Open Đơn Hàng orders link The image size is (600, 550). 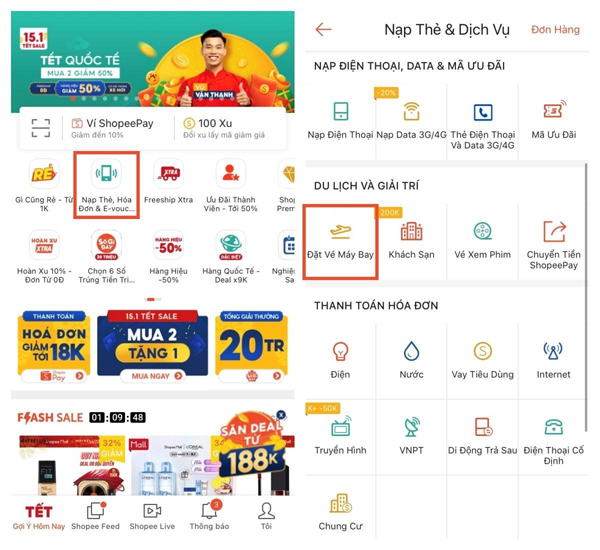(x=555, y=29)
